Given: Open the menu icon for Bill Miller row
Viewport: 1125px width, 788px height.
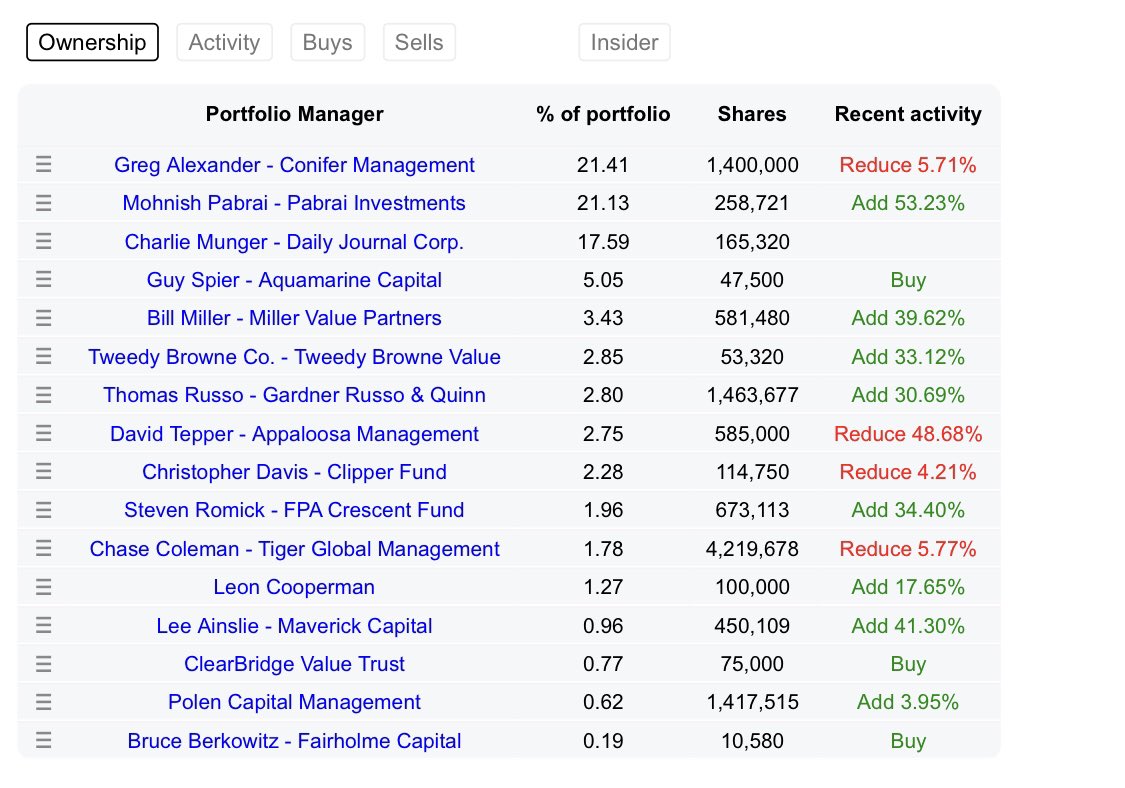Looking at the screenshot, I should [x=44, y=318].
